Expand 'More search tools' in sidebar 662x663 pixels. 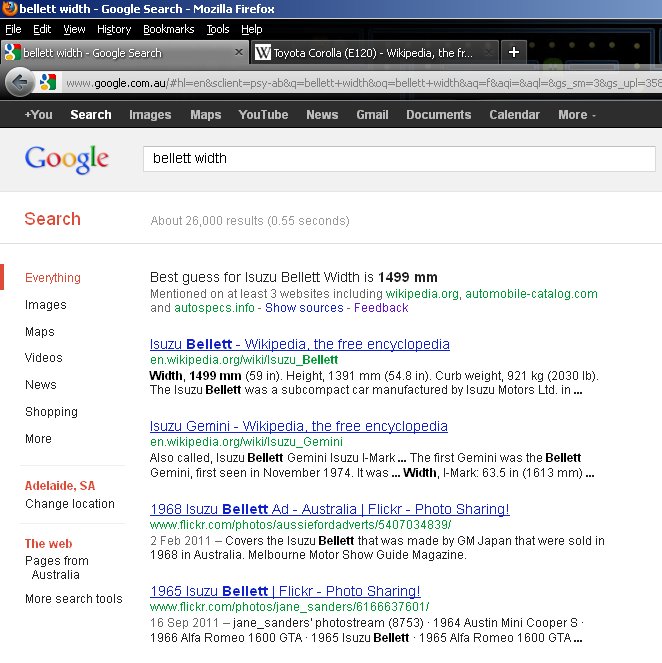[x=74, y=599]
